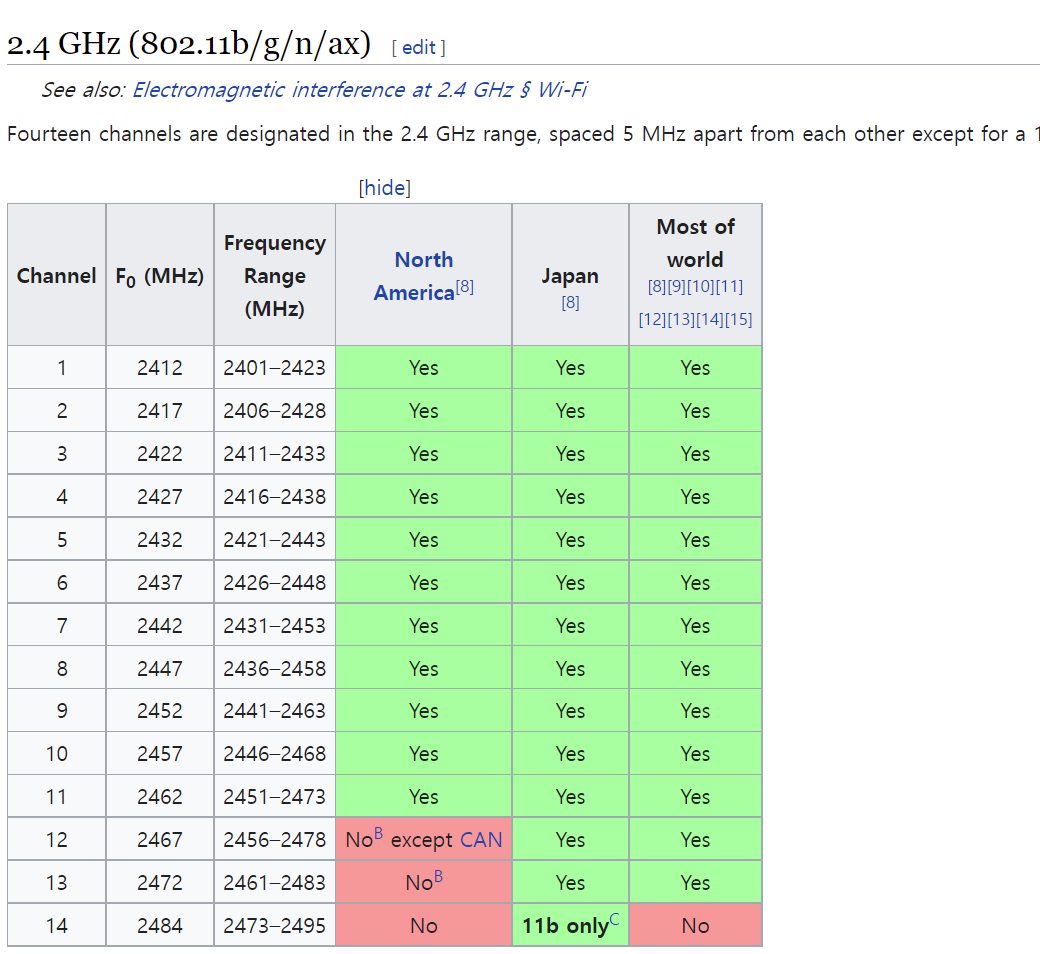Open reference [9] in Most of world header
The width and height of the screenshot is (1040, 954).
(x=676, y=287)
